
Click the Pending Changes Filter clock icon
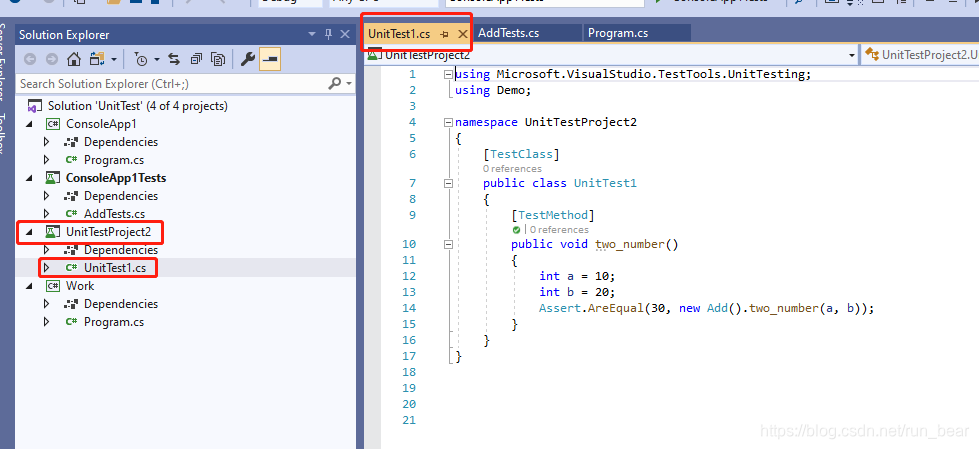[142, 60]
